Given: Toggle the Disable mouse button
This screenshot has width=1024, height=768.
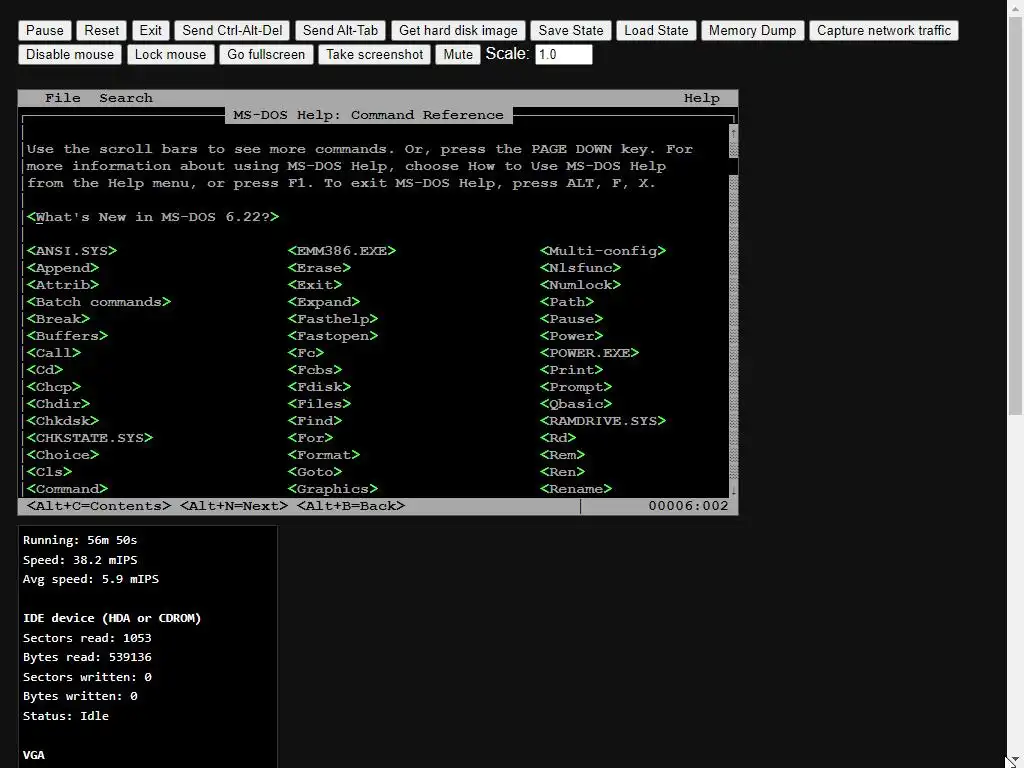Looking at the screenshot, I should (x=70, y=54).
